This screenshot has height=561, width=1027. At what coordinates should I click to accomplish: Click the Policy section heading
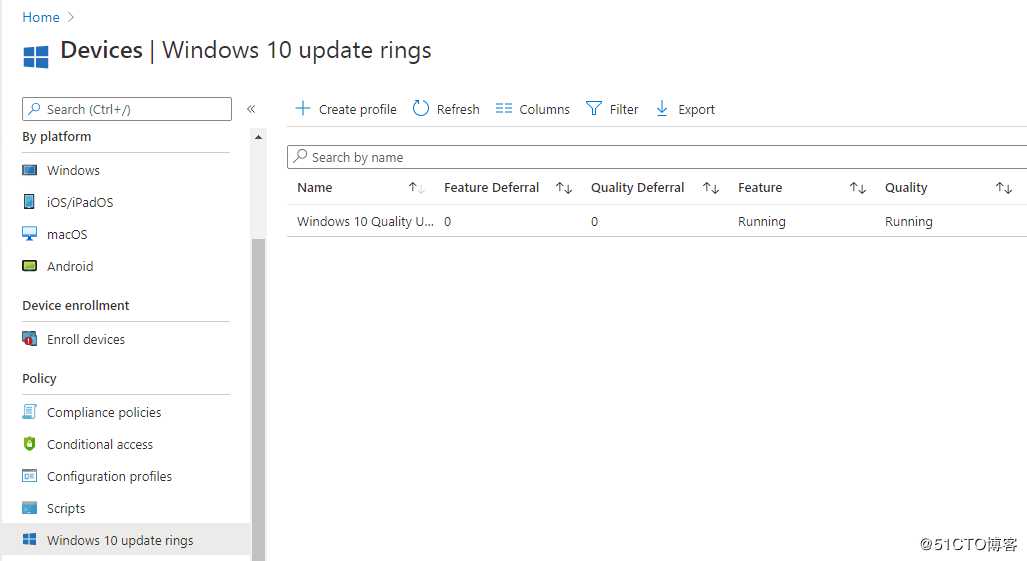(x=39, y=378)
